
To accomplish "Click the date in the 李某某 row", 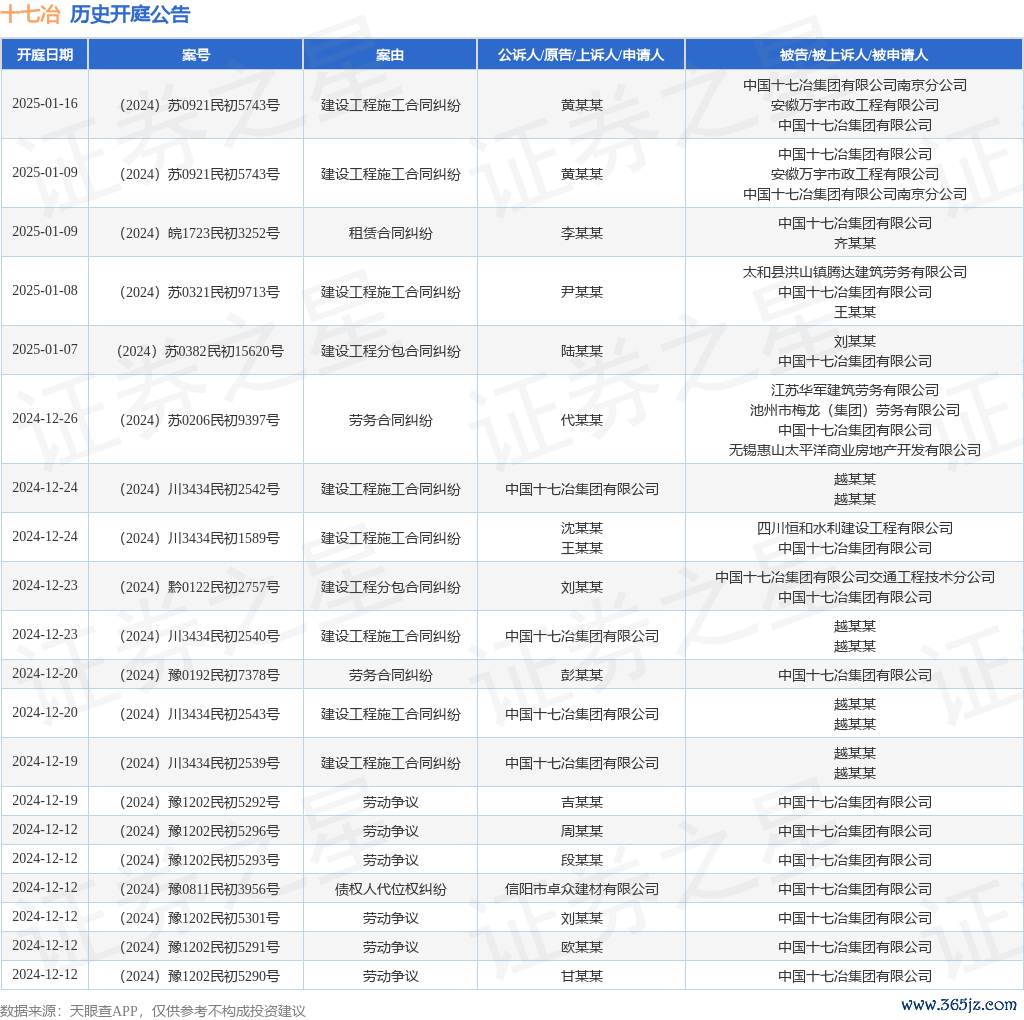I will pyautogui.click(x=44, y=232).
